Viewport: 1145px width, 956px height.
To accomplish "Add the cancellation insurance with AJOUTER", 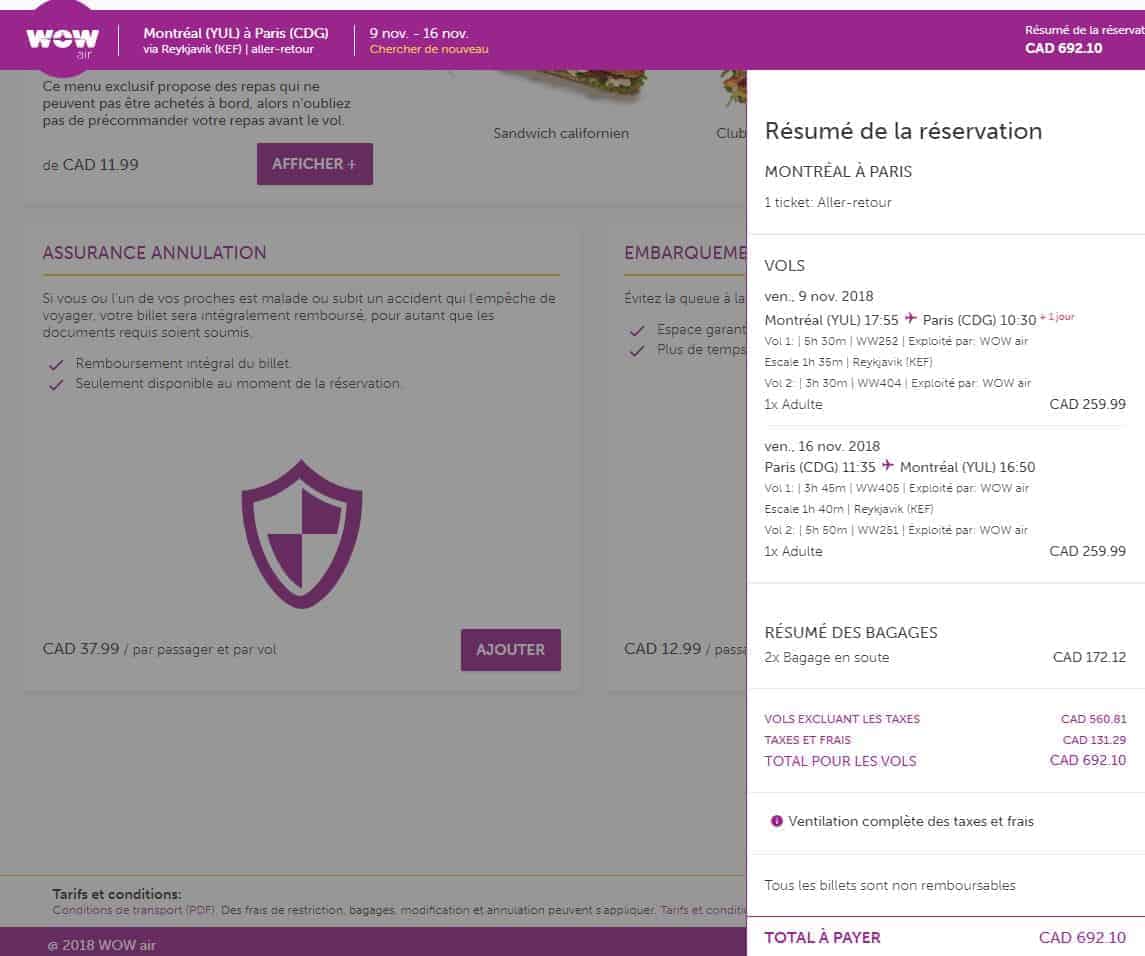I will tap(510, 650).
